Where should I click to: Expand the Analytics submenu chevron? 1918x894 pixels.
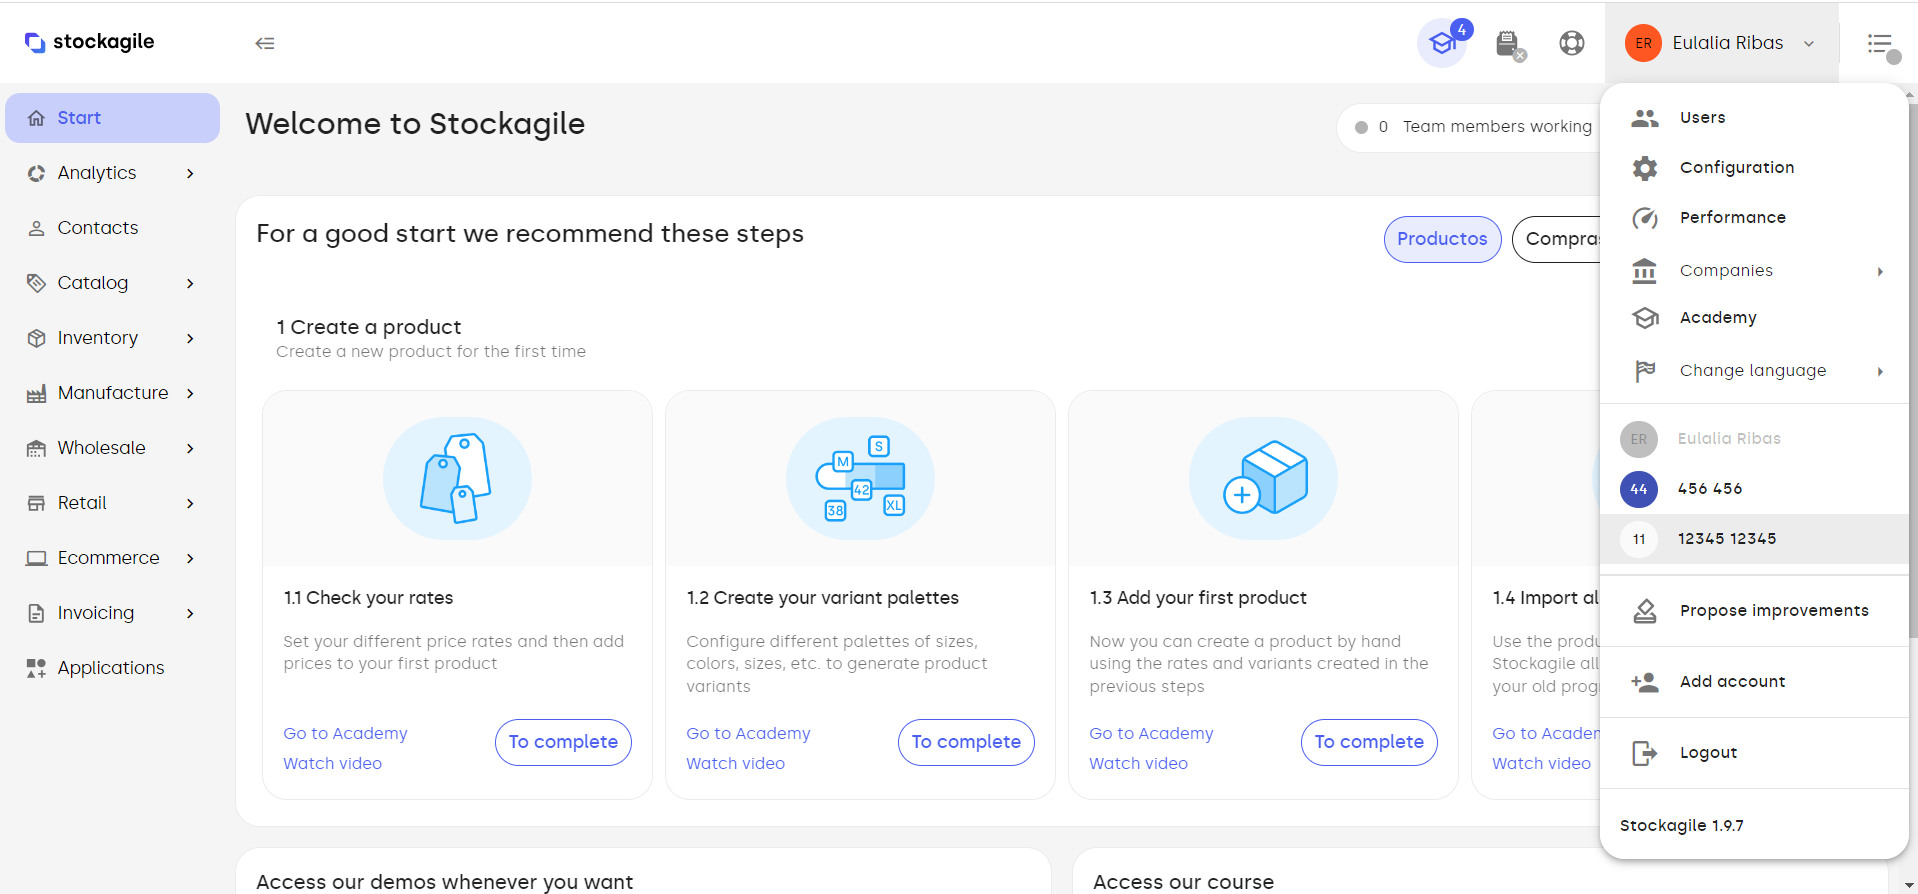pos(190,173)
